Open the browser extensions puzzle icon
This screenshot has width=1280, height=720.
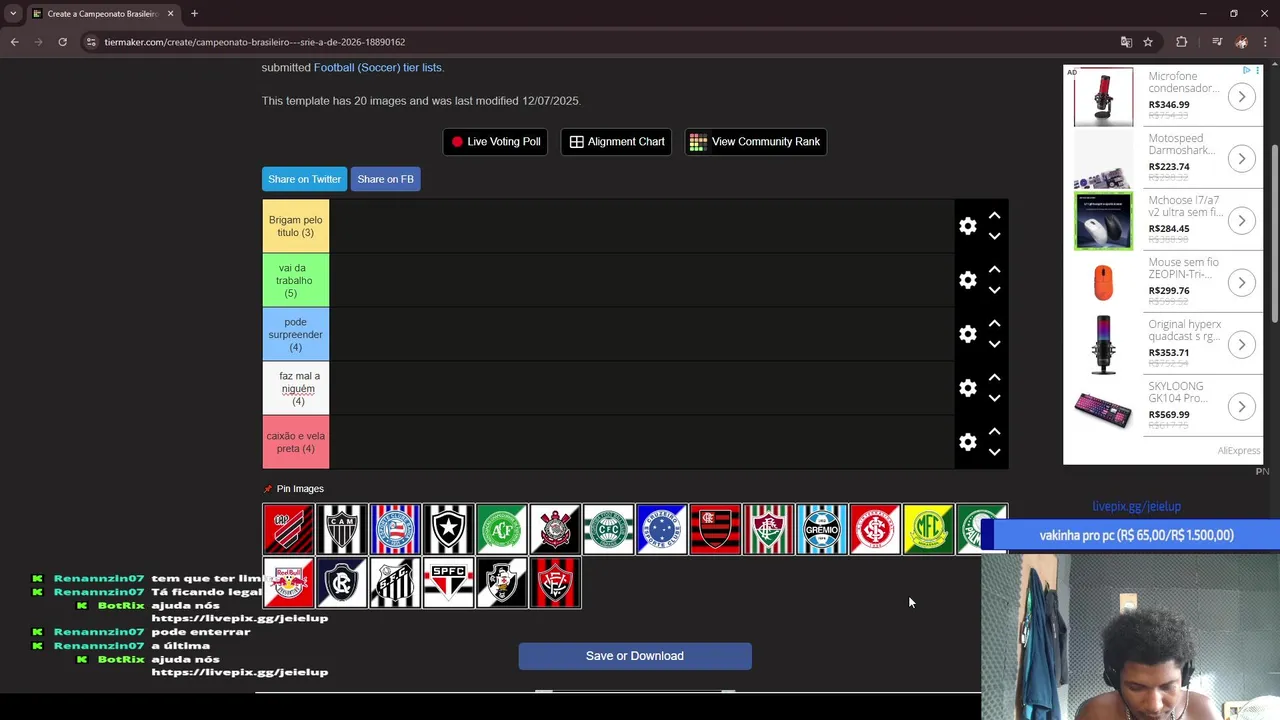(x=1182, y=42)
